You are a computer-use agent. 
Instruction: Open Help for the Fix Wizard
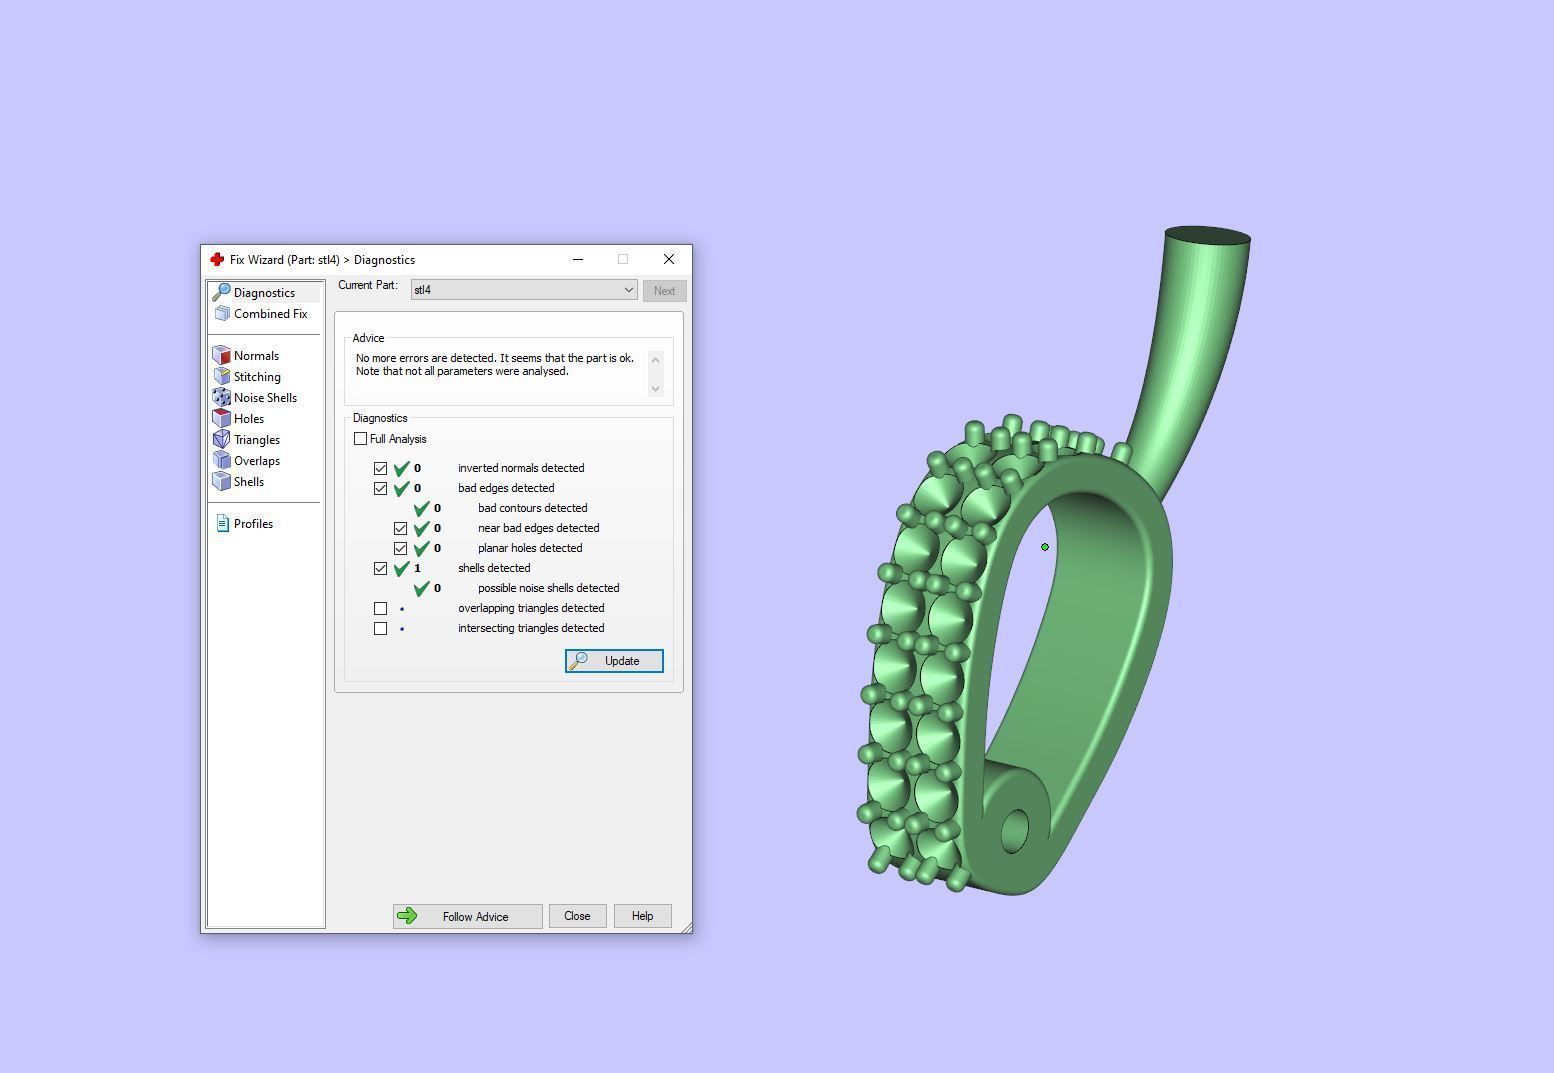tap(642, 916)
